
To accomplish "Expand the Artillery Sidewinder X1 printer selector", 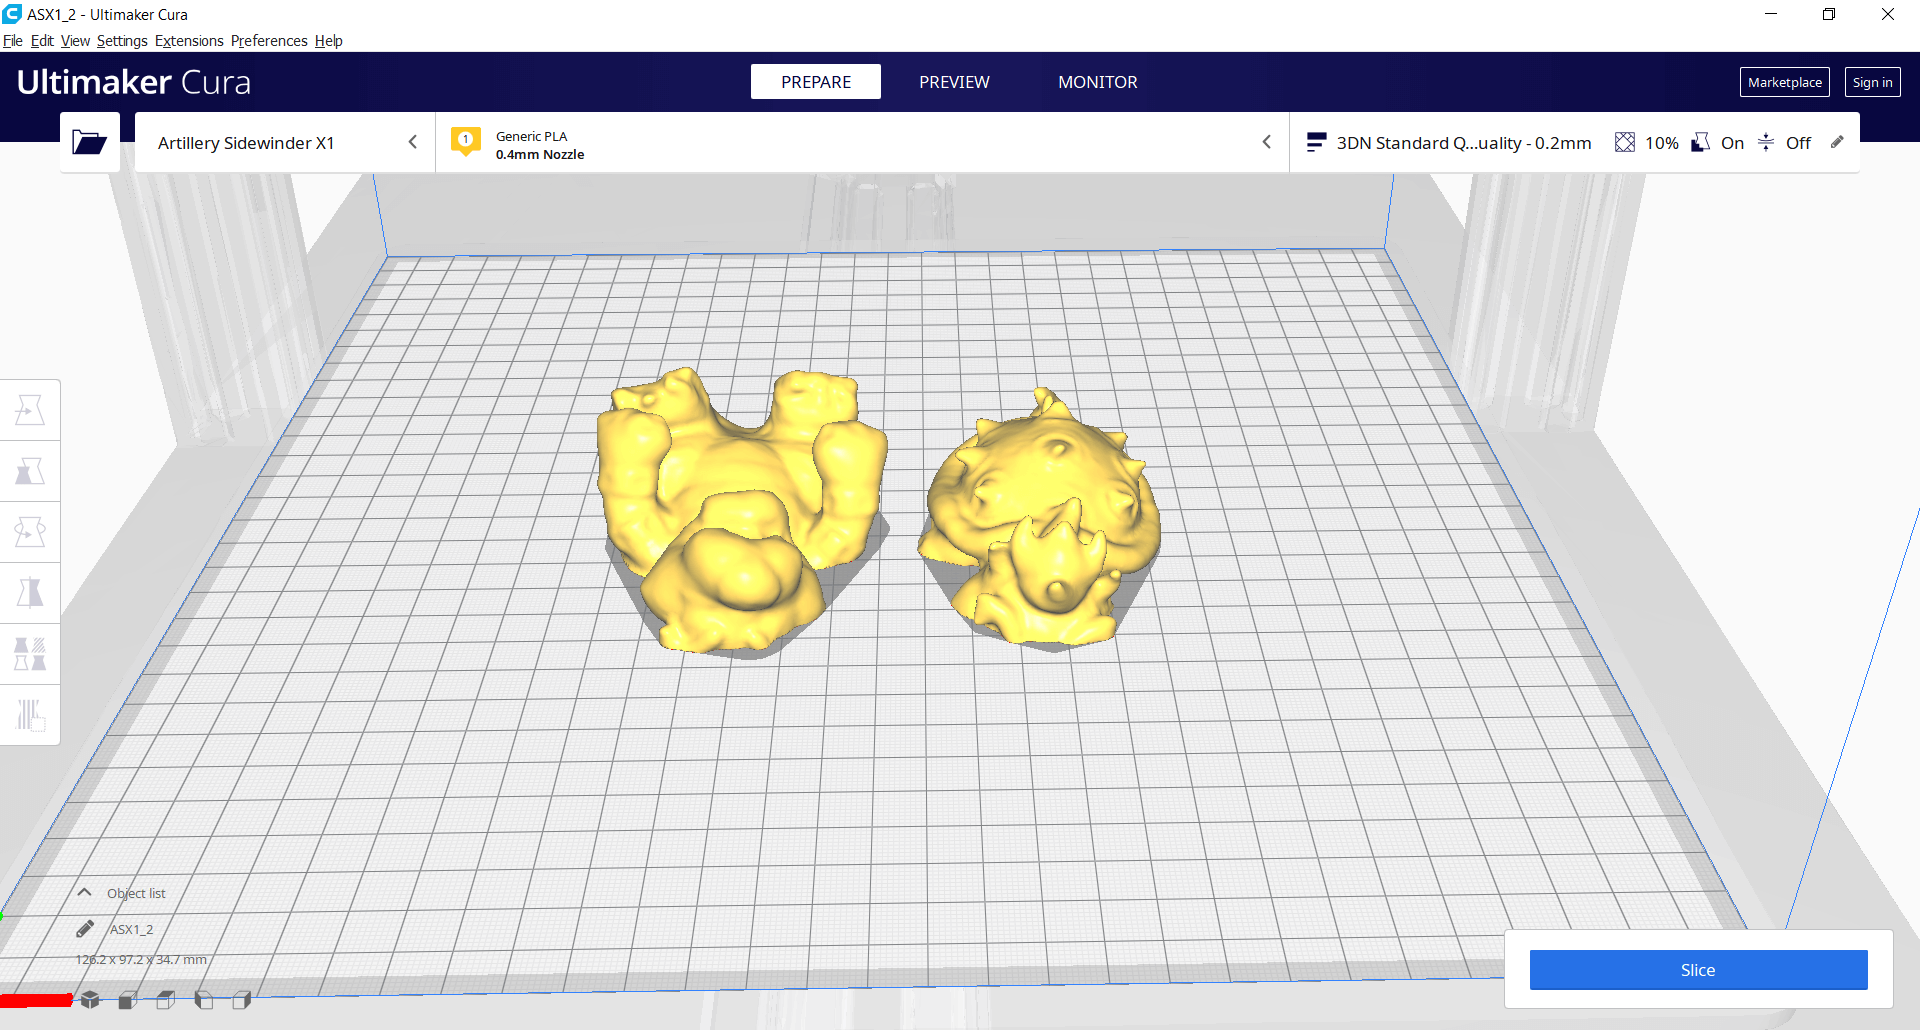I will pyautogui.click(x=285, y=142).
